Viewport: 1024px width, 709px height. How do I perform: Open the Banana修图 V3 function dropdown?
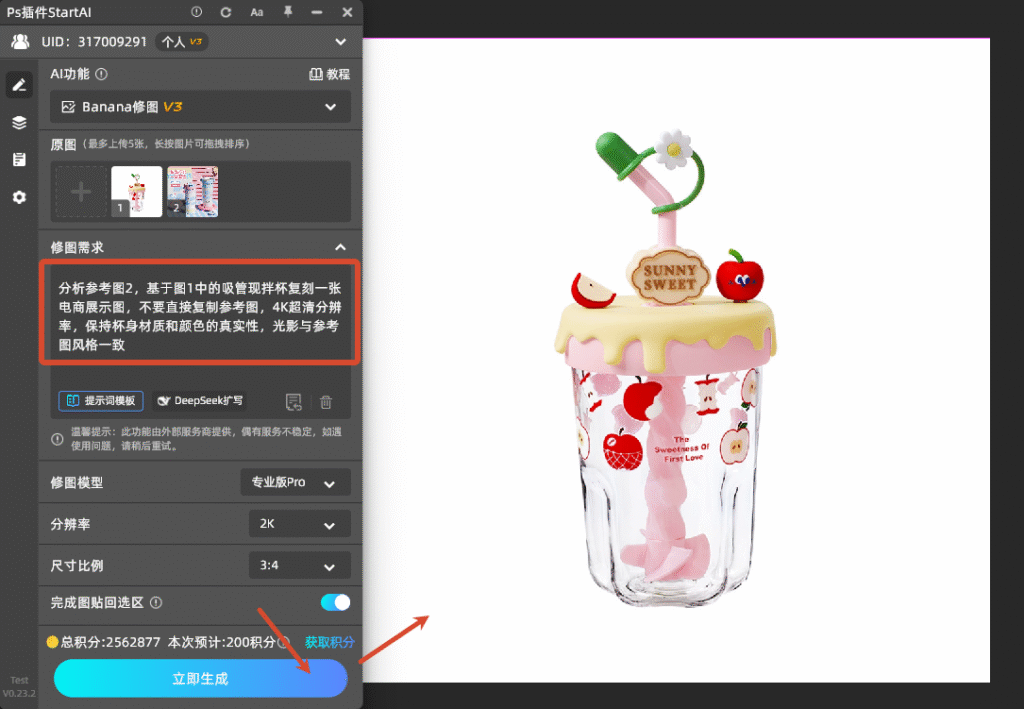coord(199,107)
